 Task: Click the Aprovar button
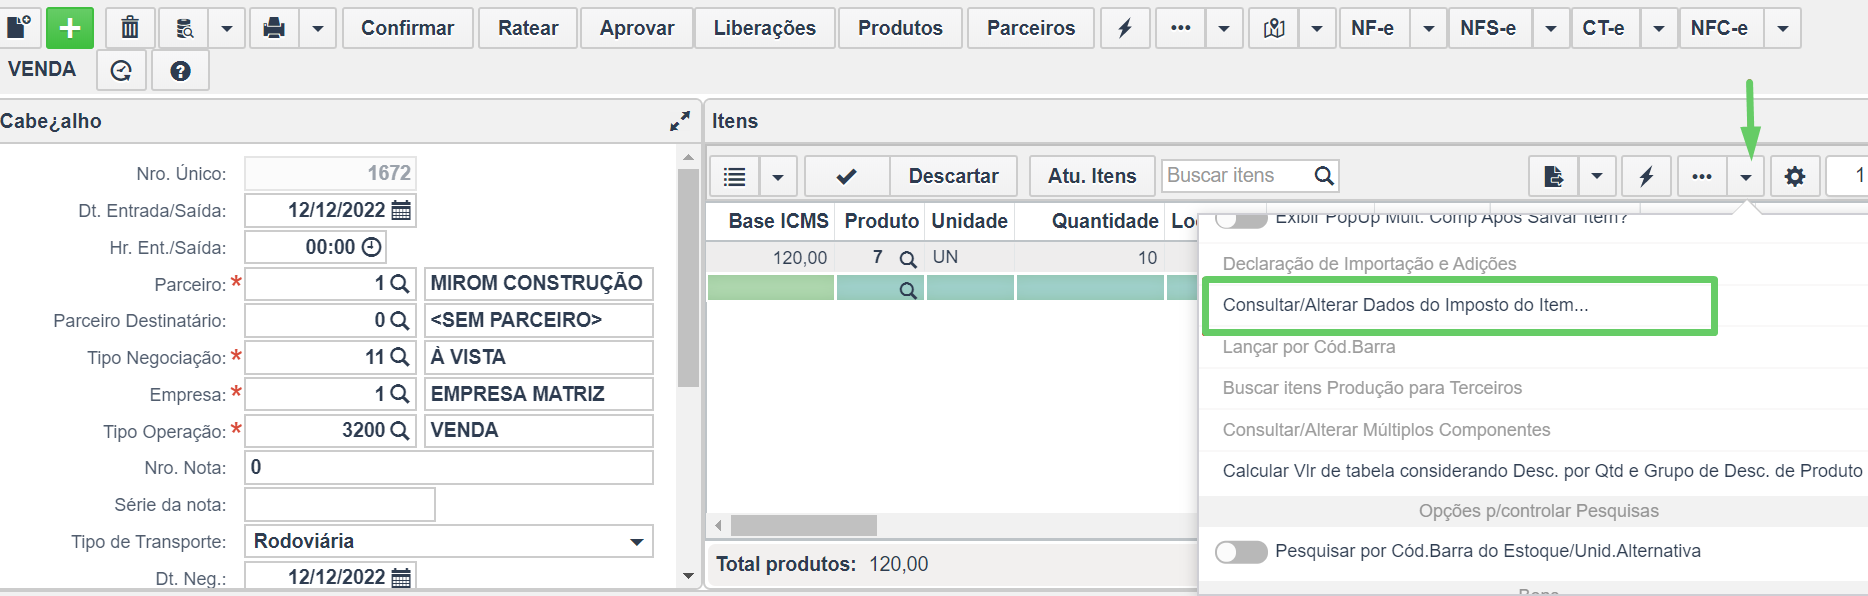[637, 28]
